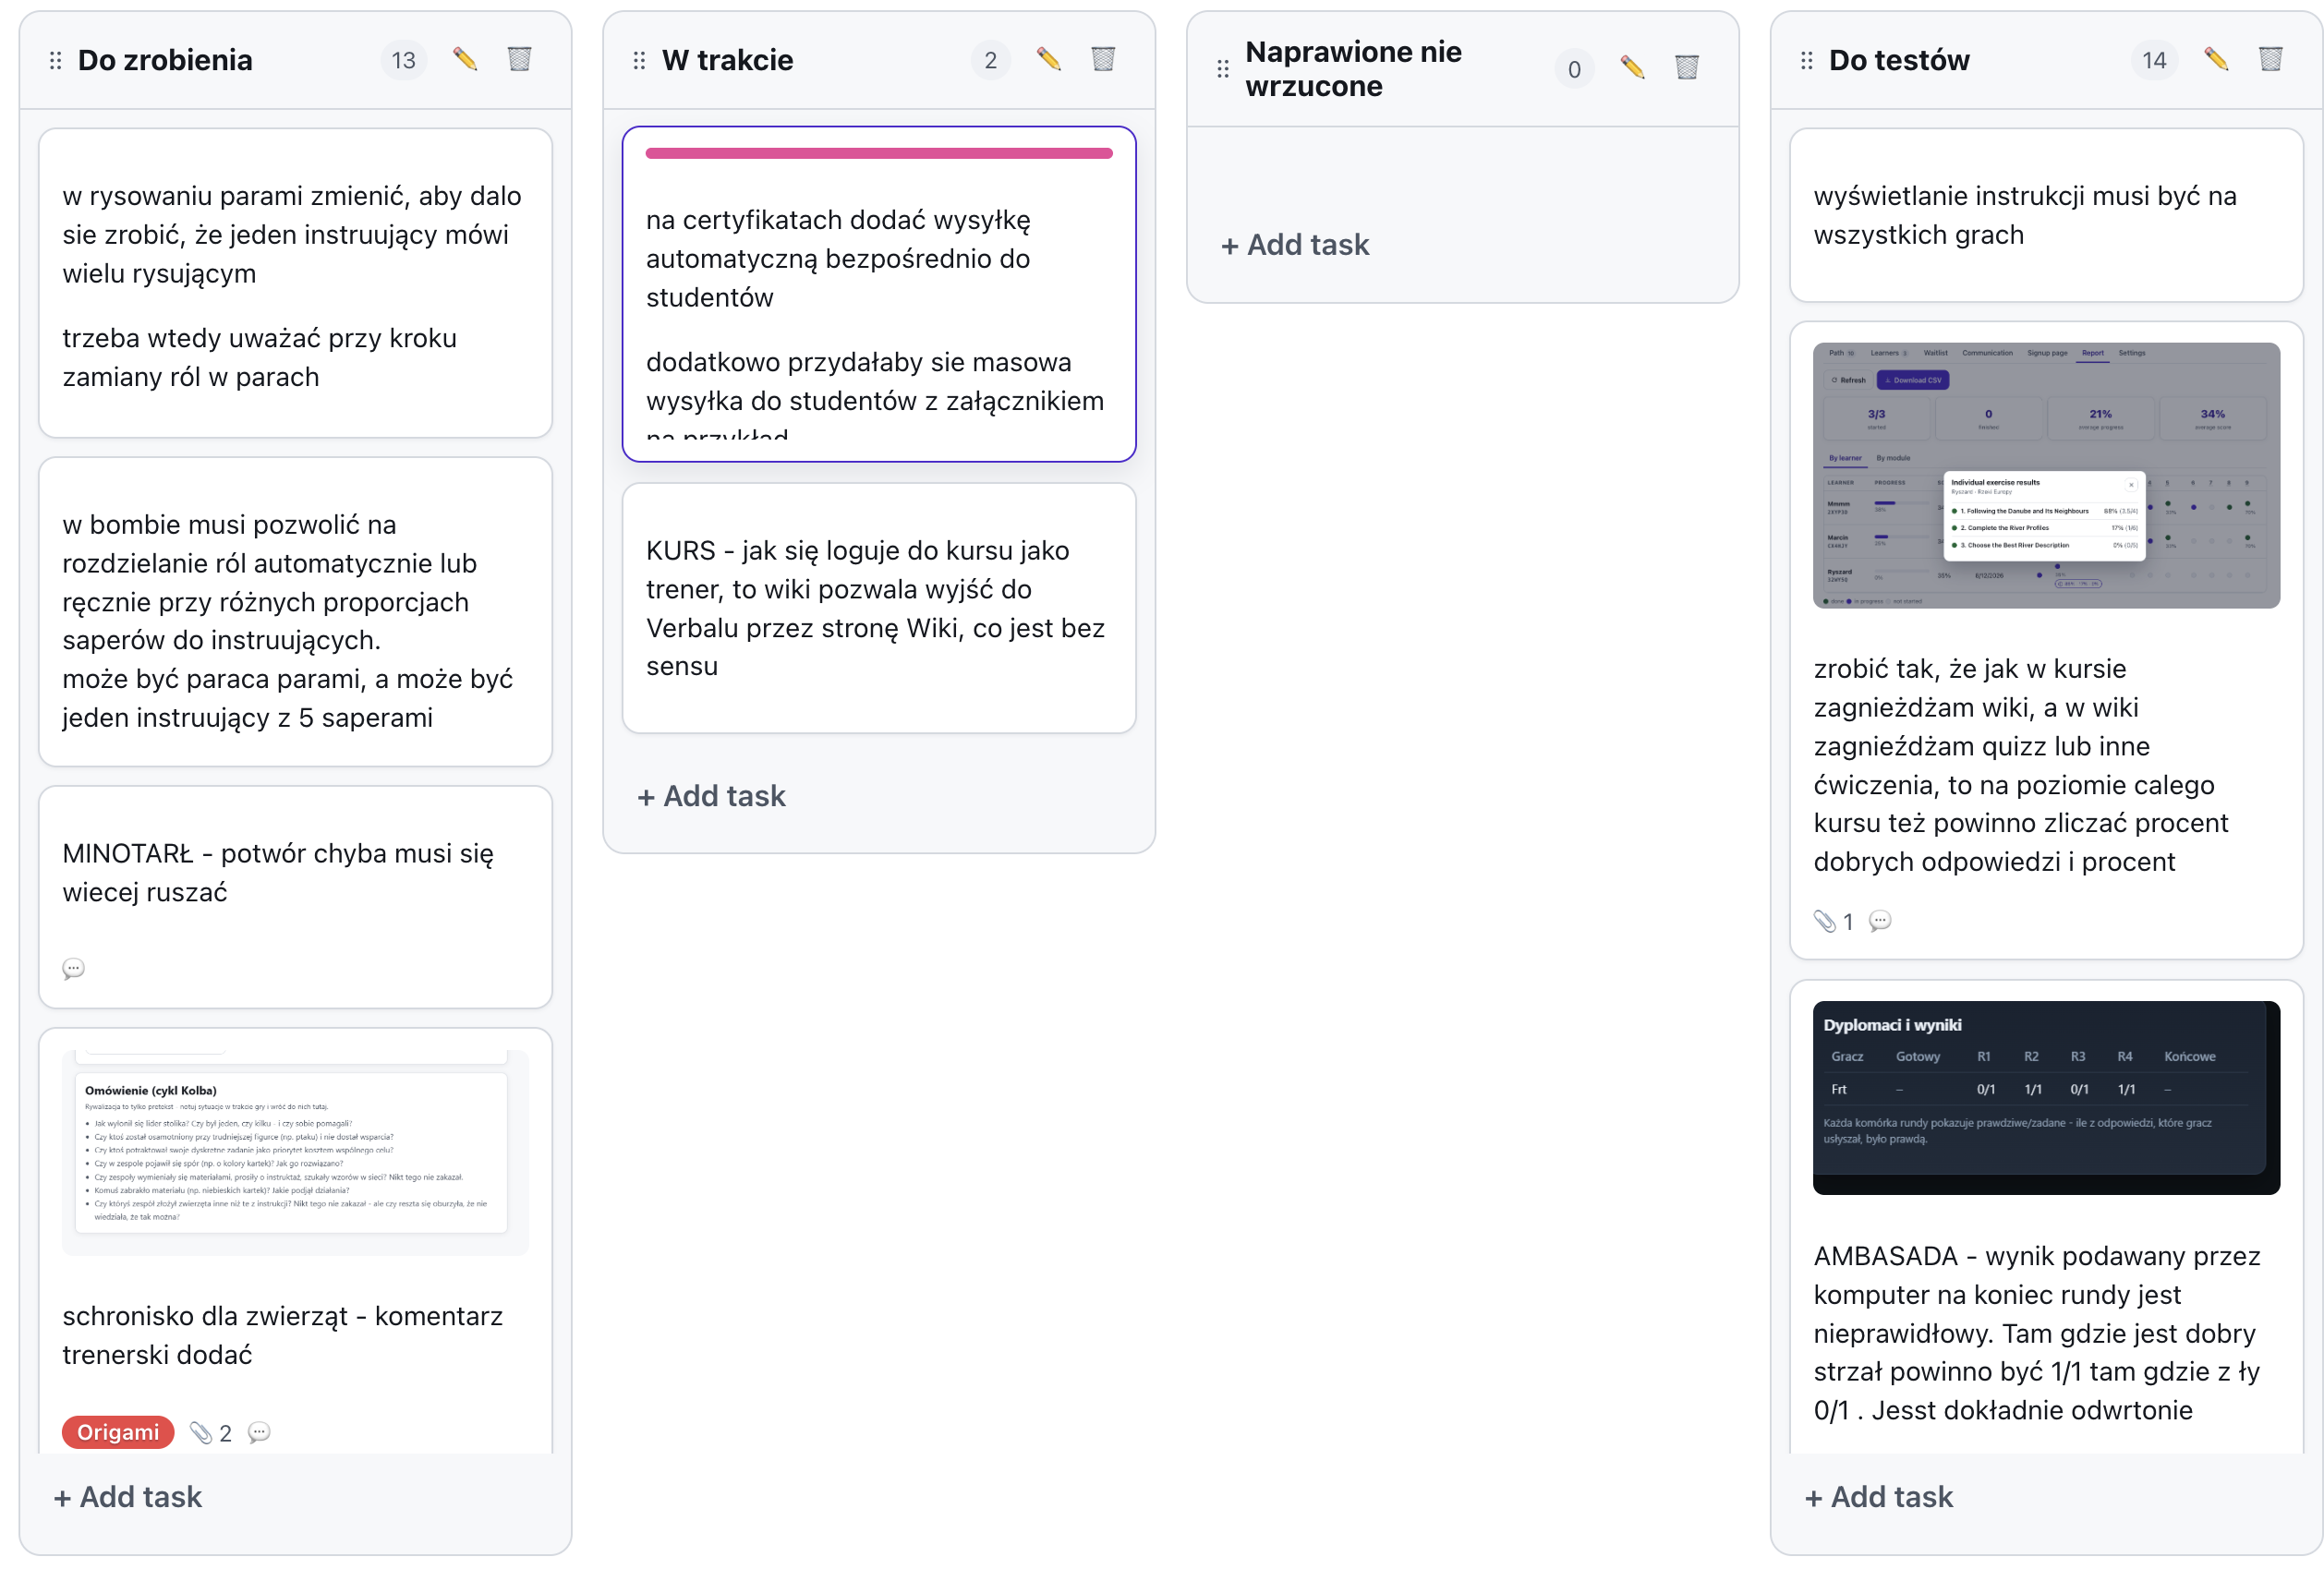
Task: Click the 0 task count badge
Action: [1574, 69]
